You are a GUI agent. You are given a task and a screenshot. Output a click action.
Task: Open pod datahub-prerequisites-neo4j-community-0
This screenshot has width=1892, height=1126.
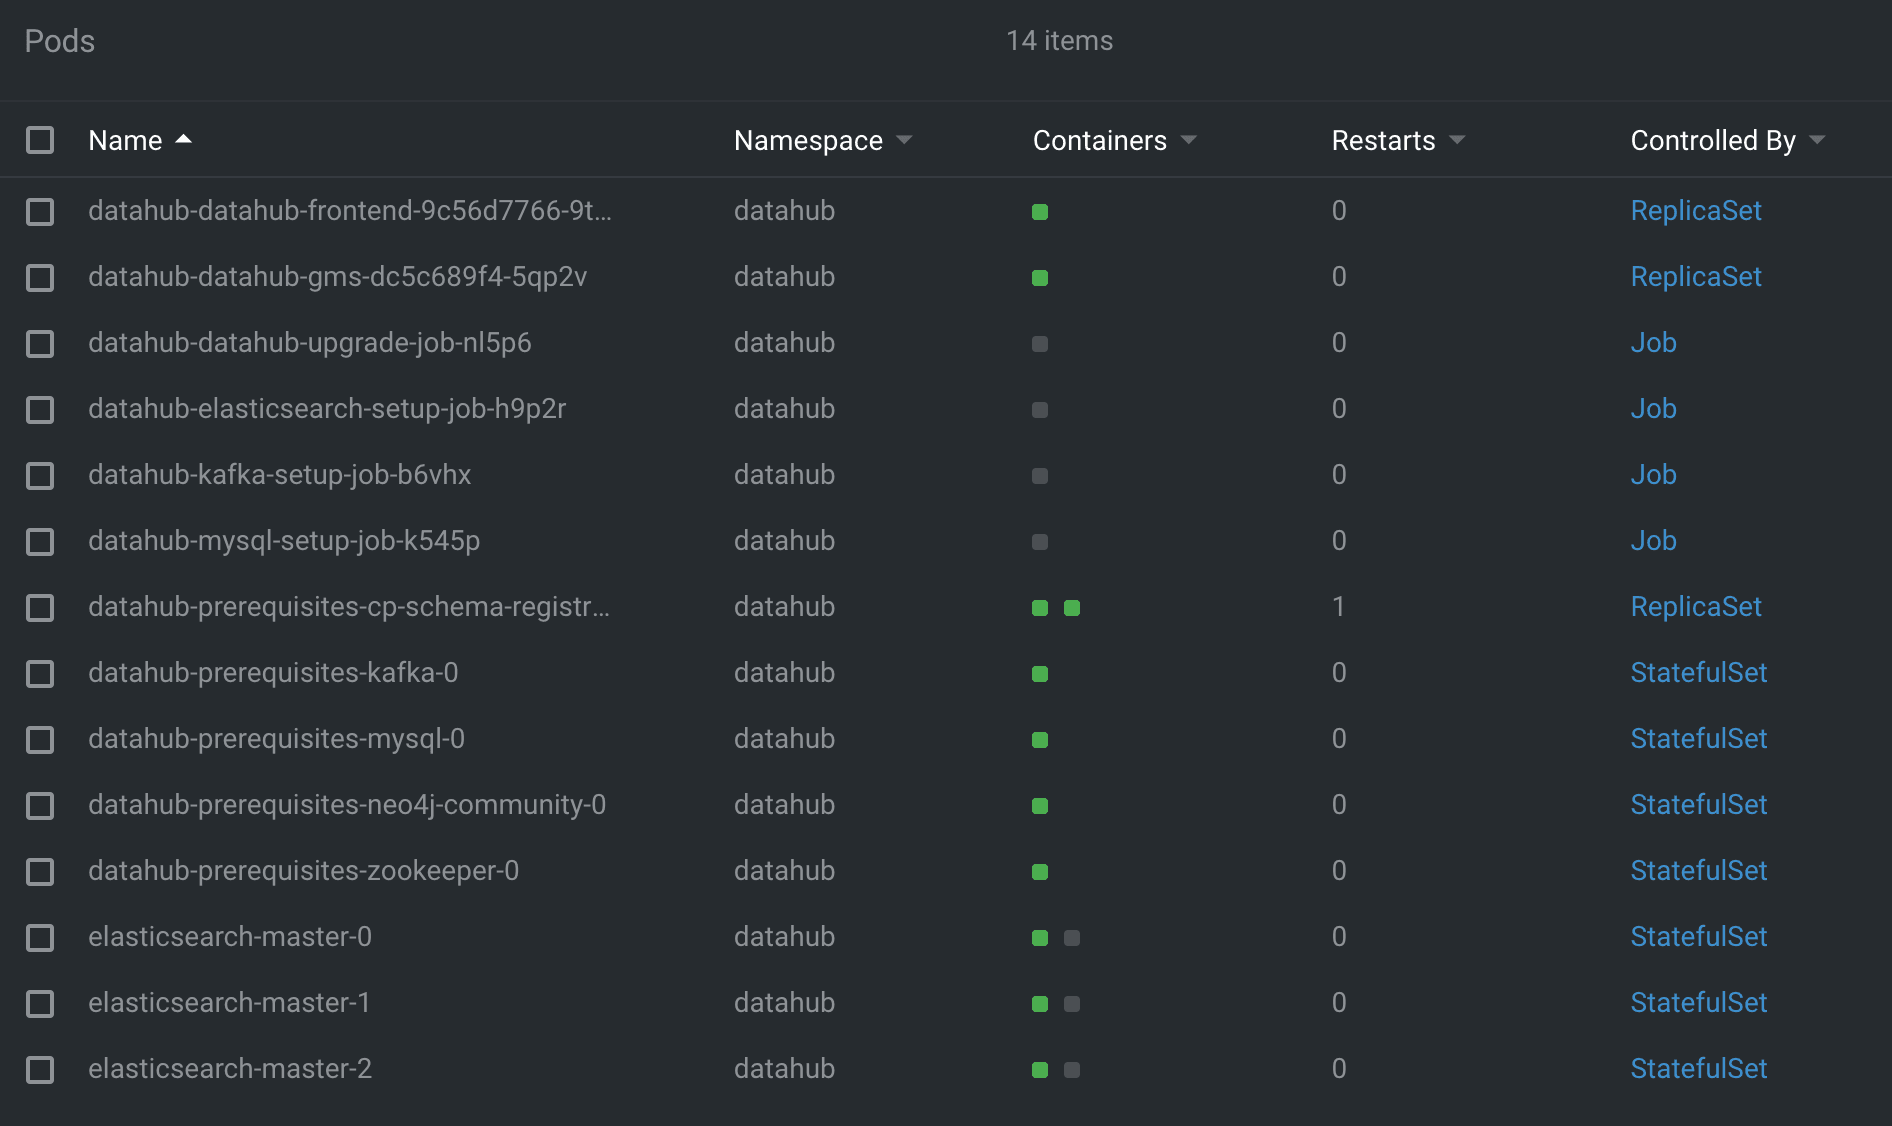coord(347,805)
